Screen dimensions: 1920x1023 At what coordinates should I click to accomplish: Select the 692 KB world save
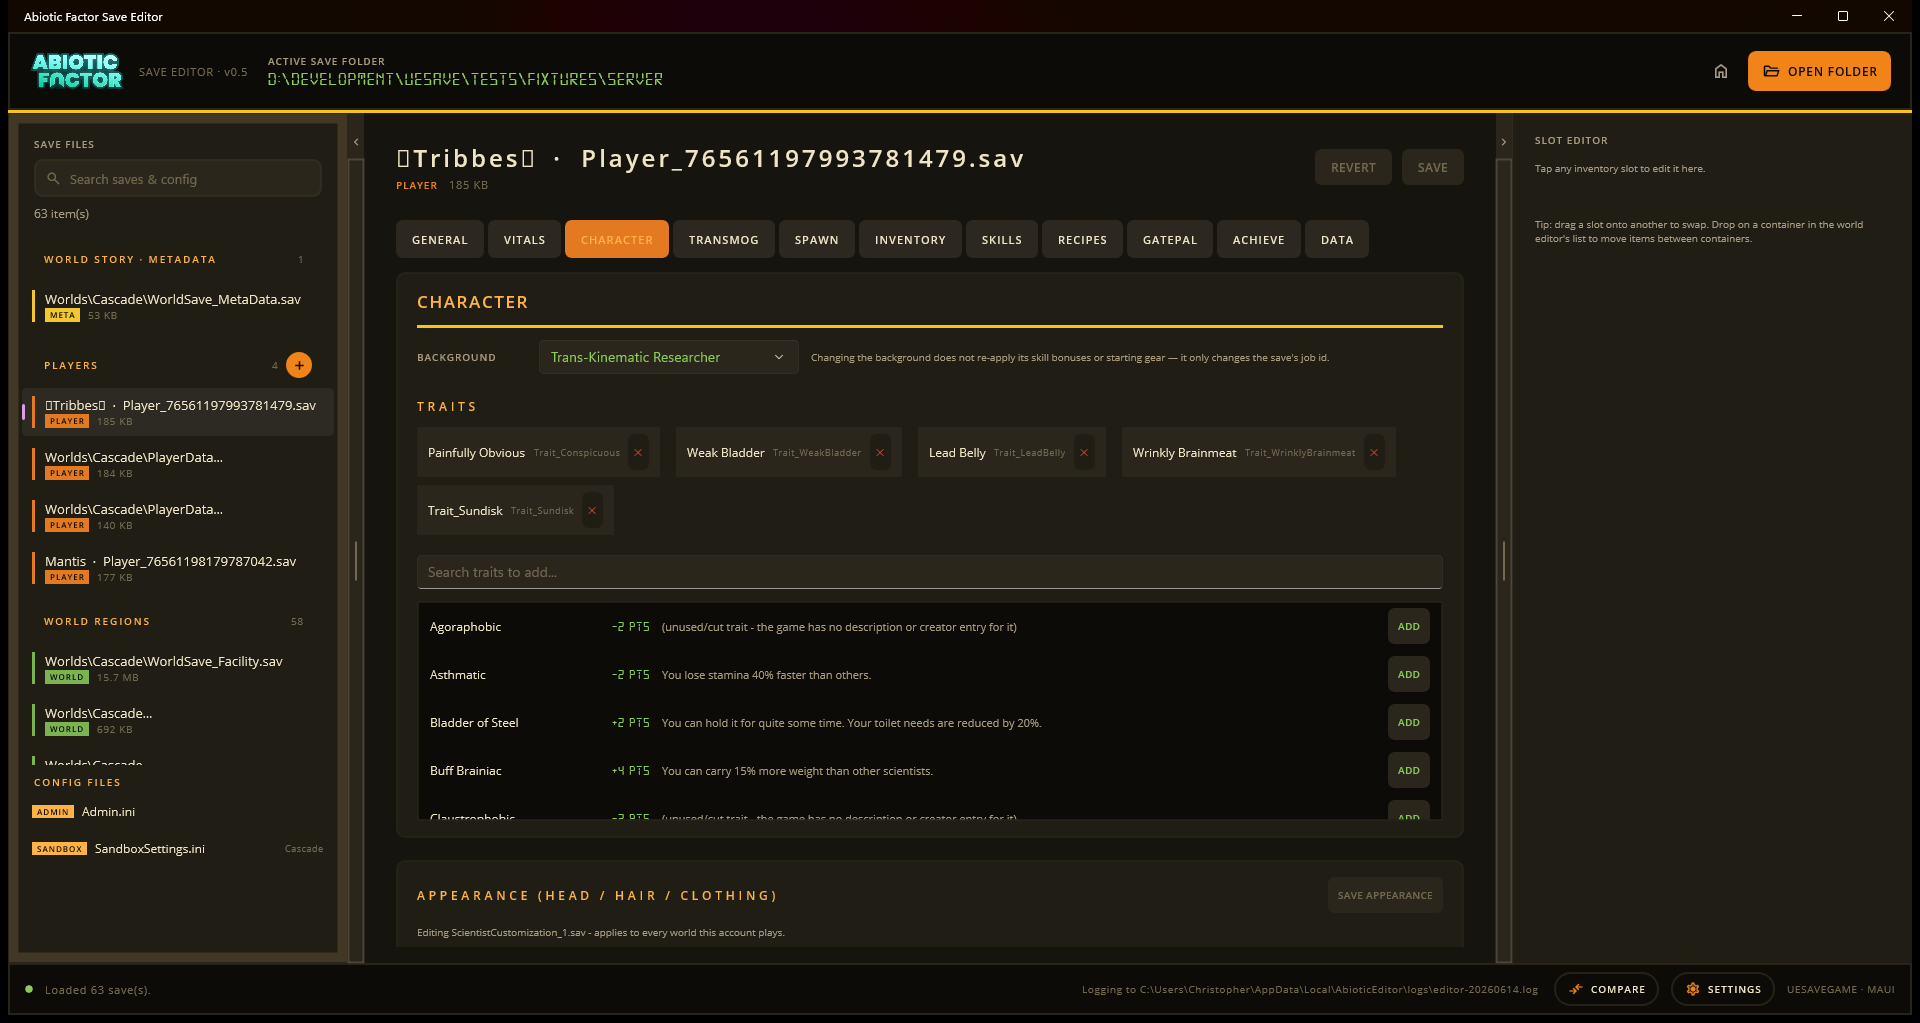pyautogui.click(x=178, y=720)
